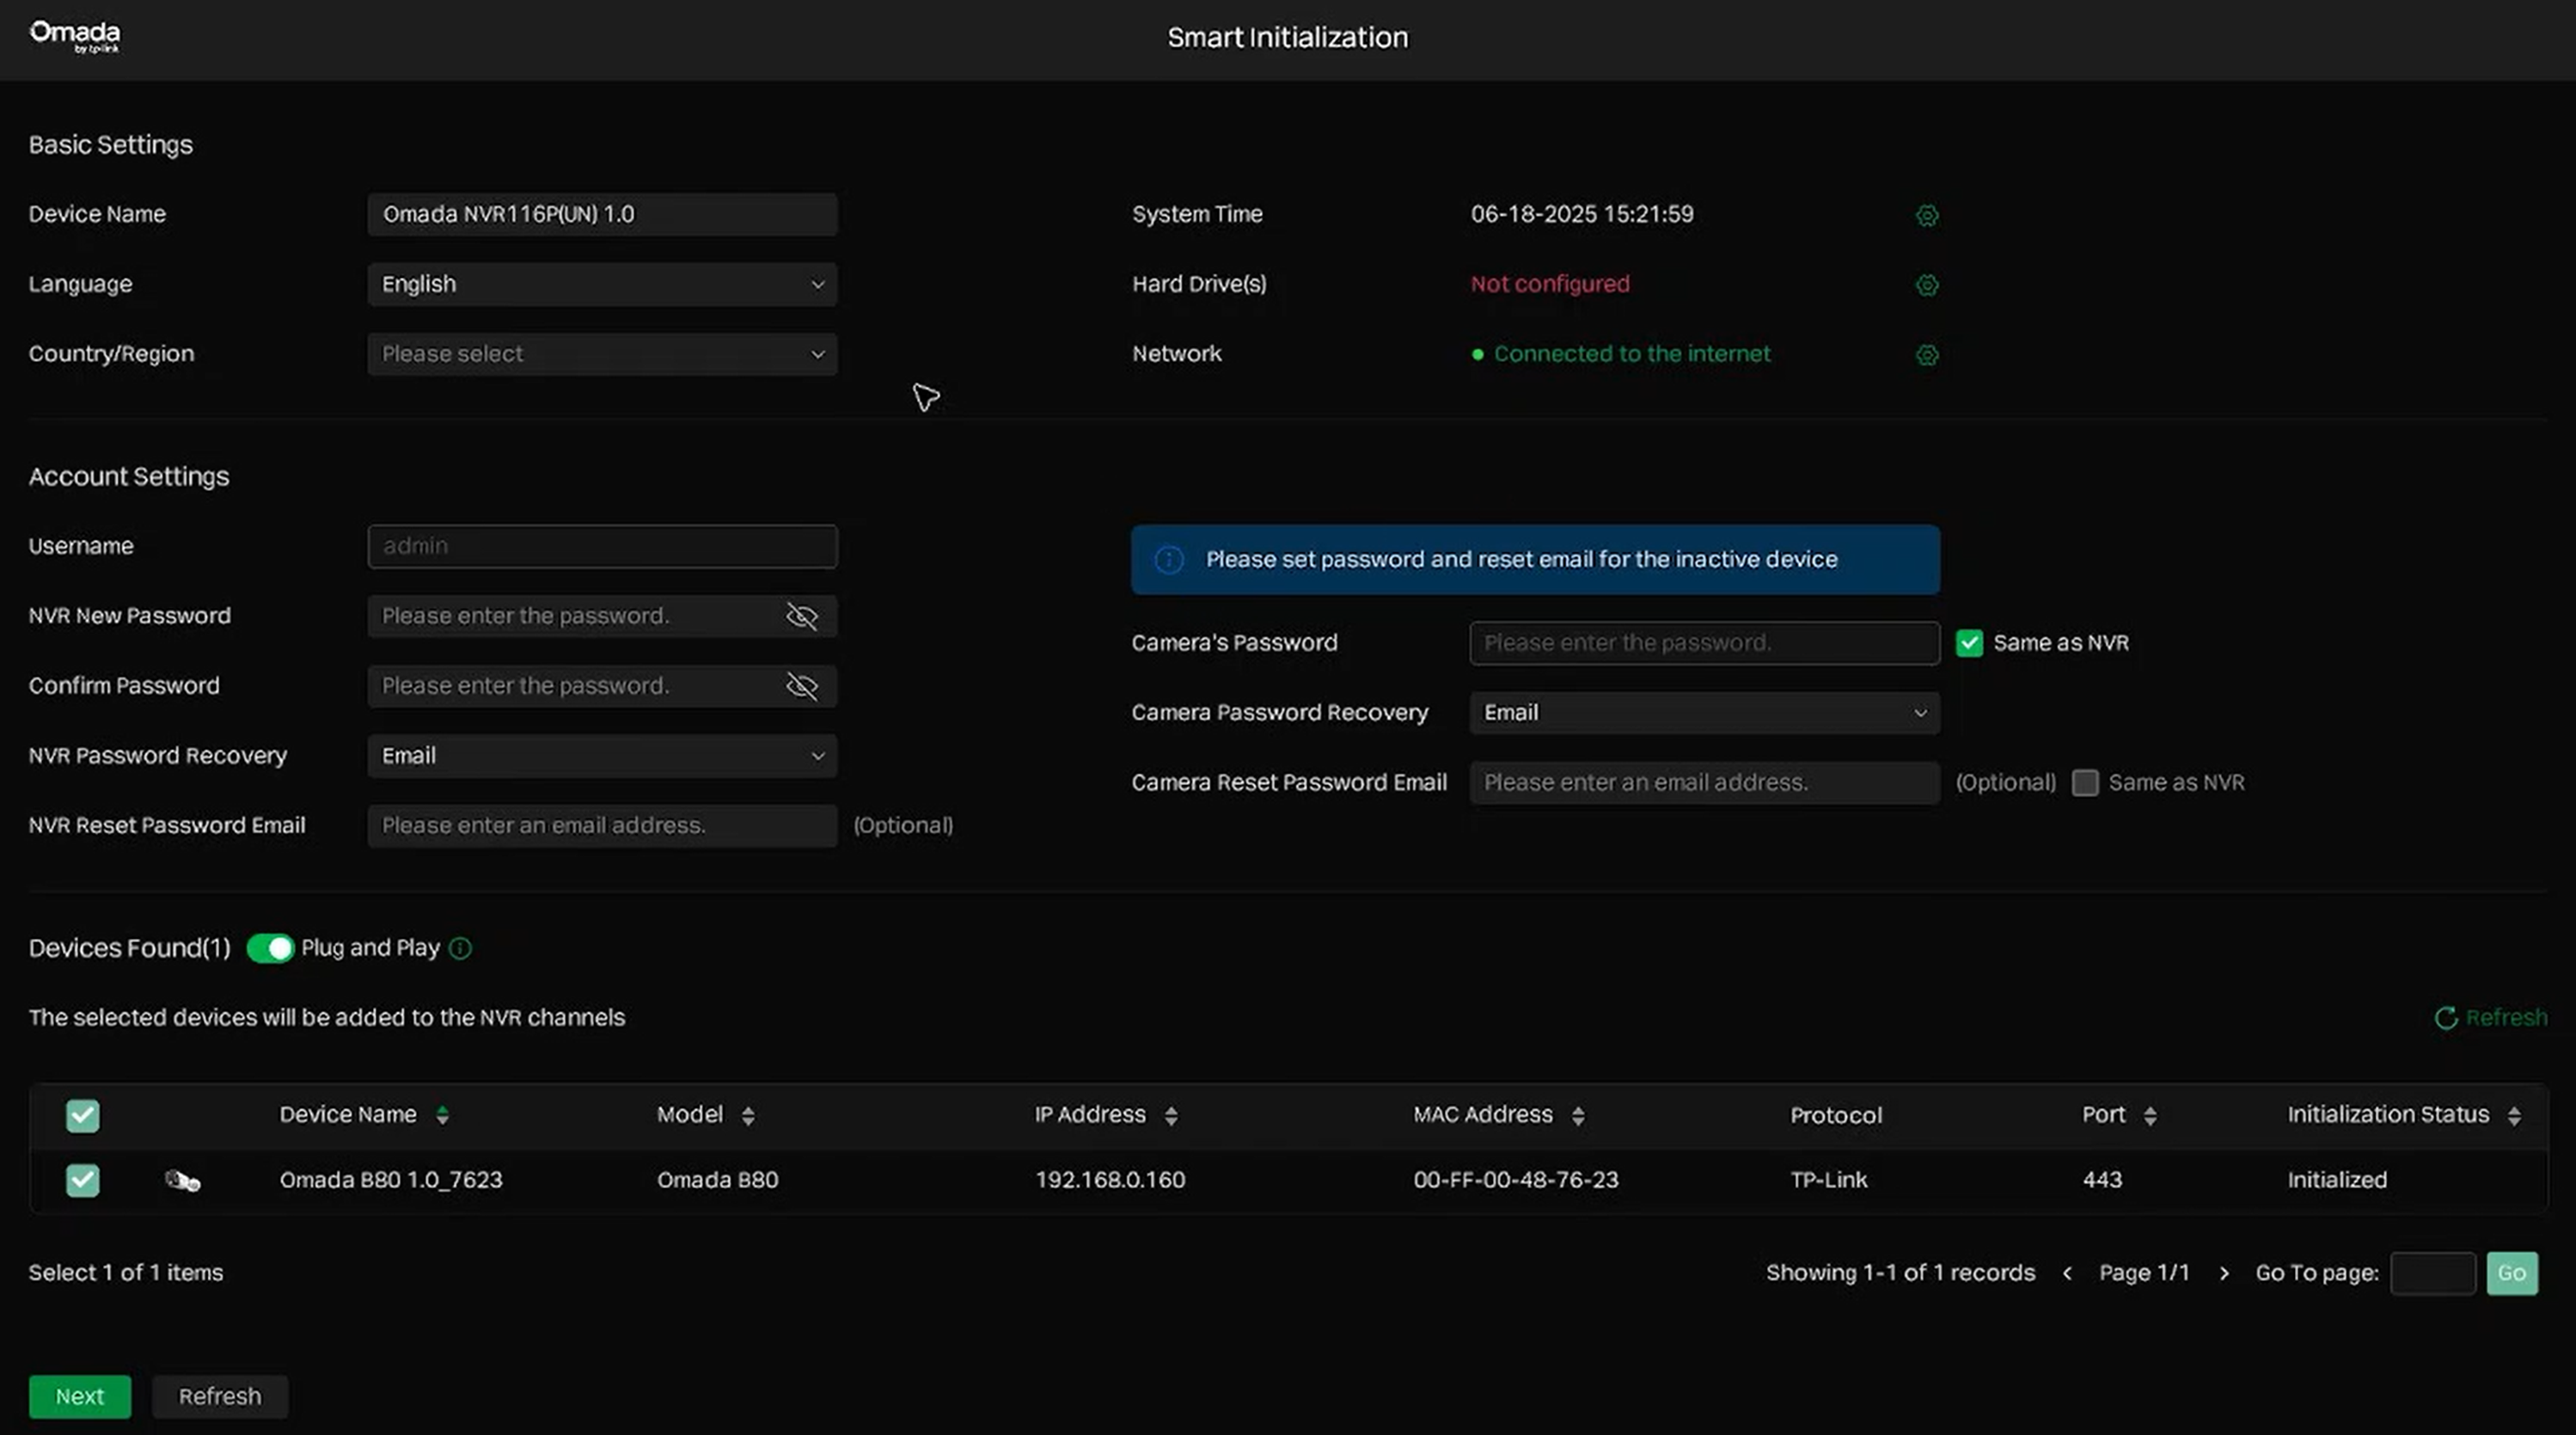Click the Not configured hard drive status

pyautogui.click(x=1550, y=284)
